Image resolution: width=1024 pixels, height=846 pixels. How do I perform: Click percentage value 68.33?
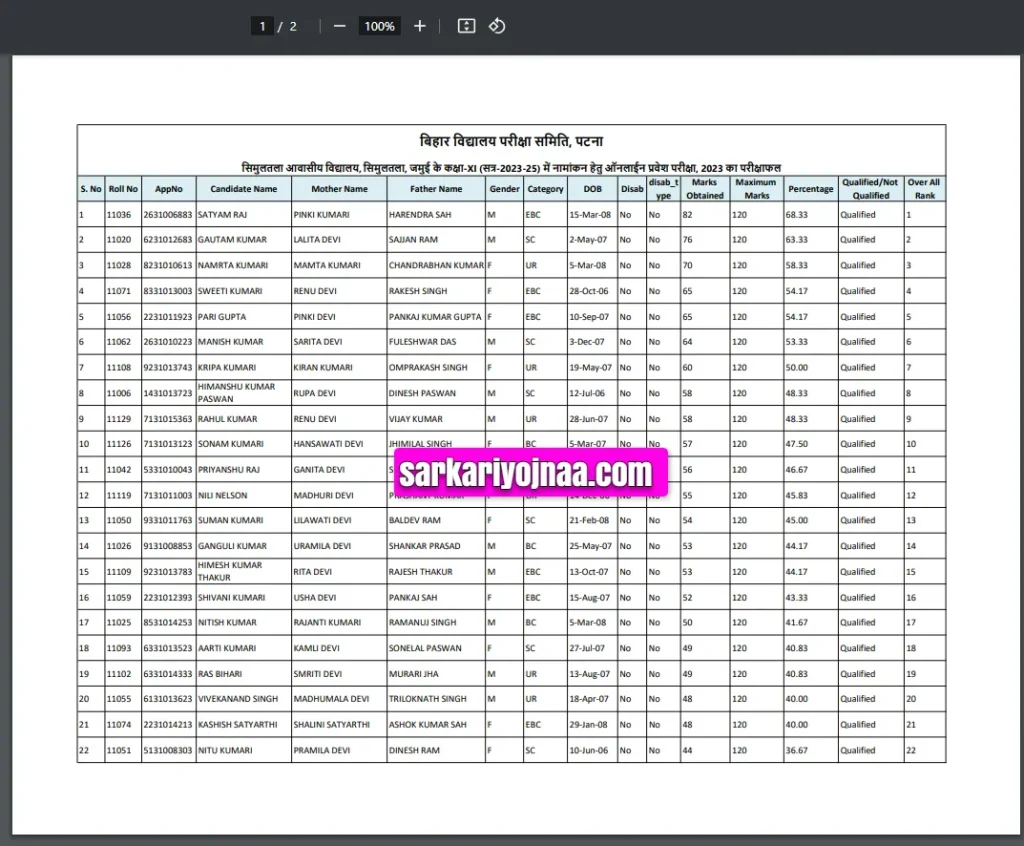coord(797,214)
